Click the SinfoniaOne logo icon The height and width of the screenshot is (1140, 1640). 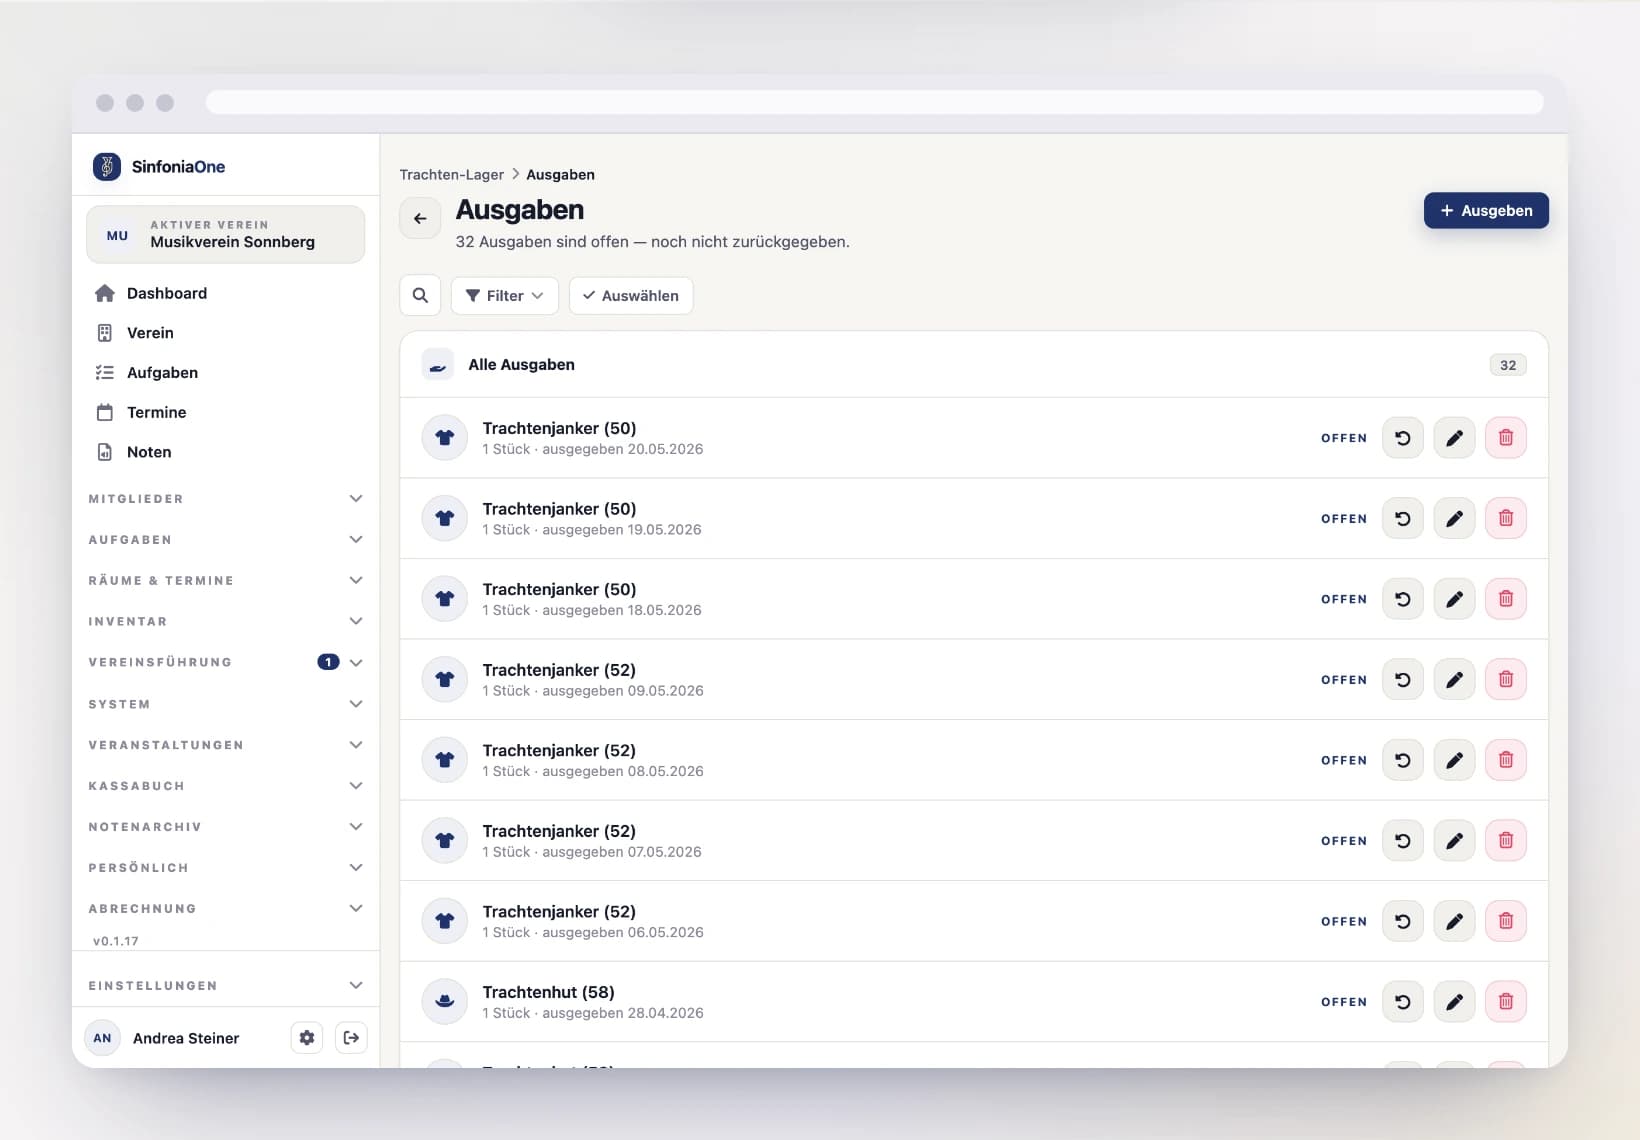(107, 166)
